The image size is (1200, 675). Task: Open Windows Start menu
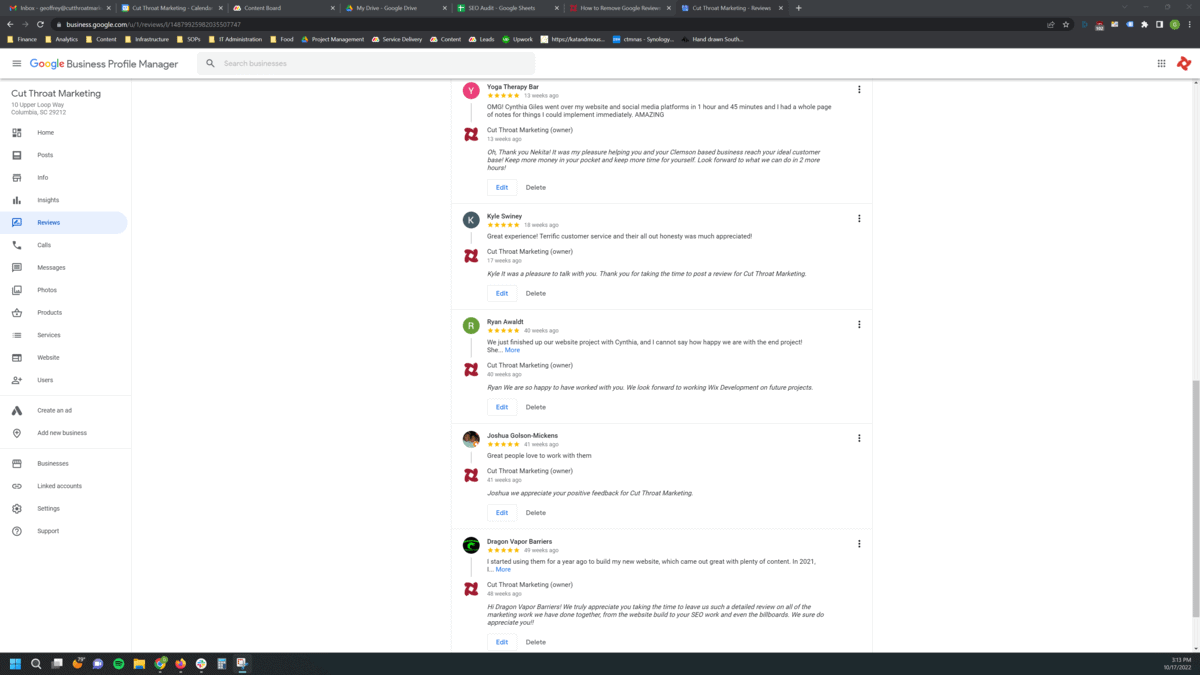(x=15, y=663)
